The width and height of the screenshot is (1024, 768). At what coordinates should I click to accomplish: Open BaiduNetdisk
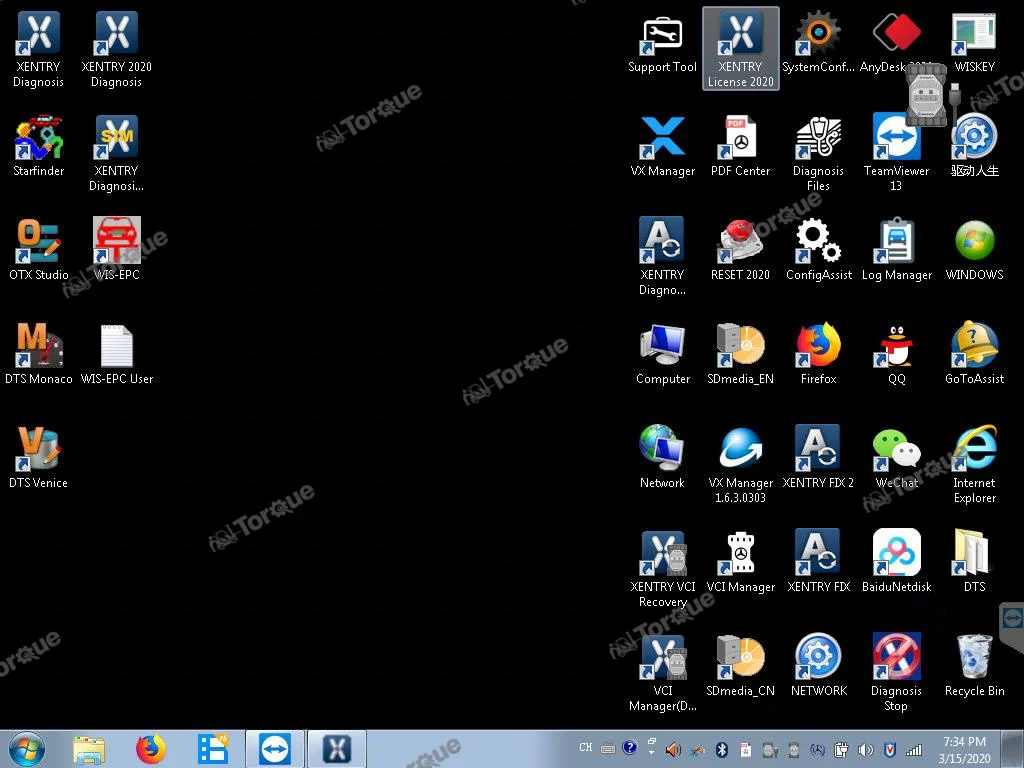pyautogui.click(x=896, y=561)
